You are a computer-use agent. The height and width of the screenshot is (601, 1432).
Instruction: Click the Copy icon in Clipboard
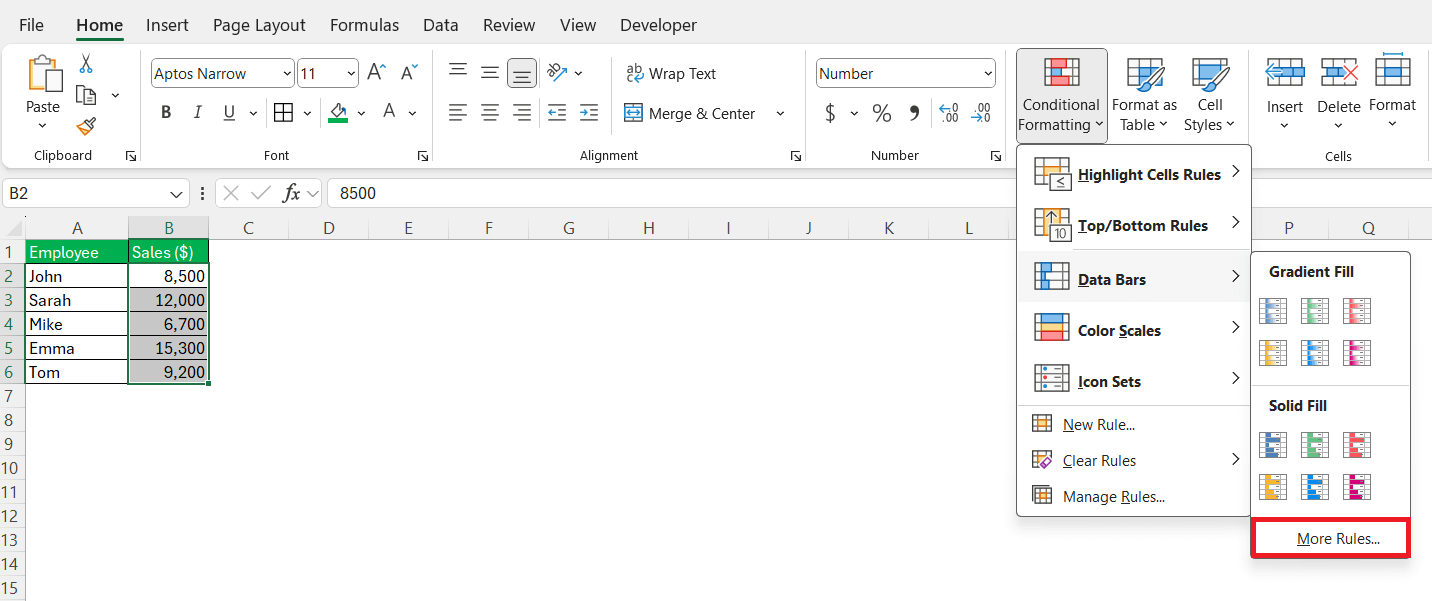(86, 95)
